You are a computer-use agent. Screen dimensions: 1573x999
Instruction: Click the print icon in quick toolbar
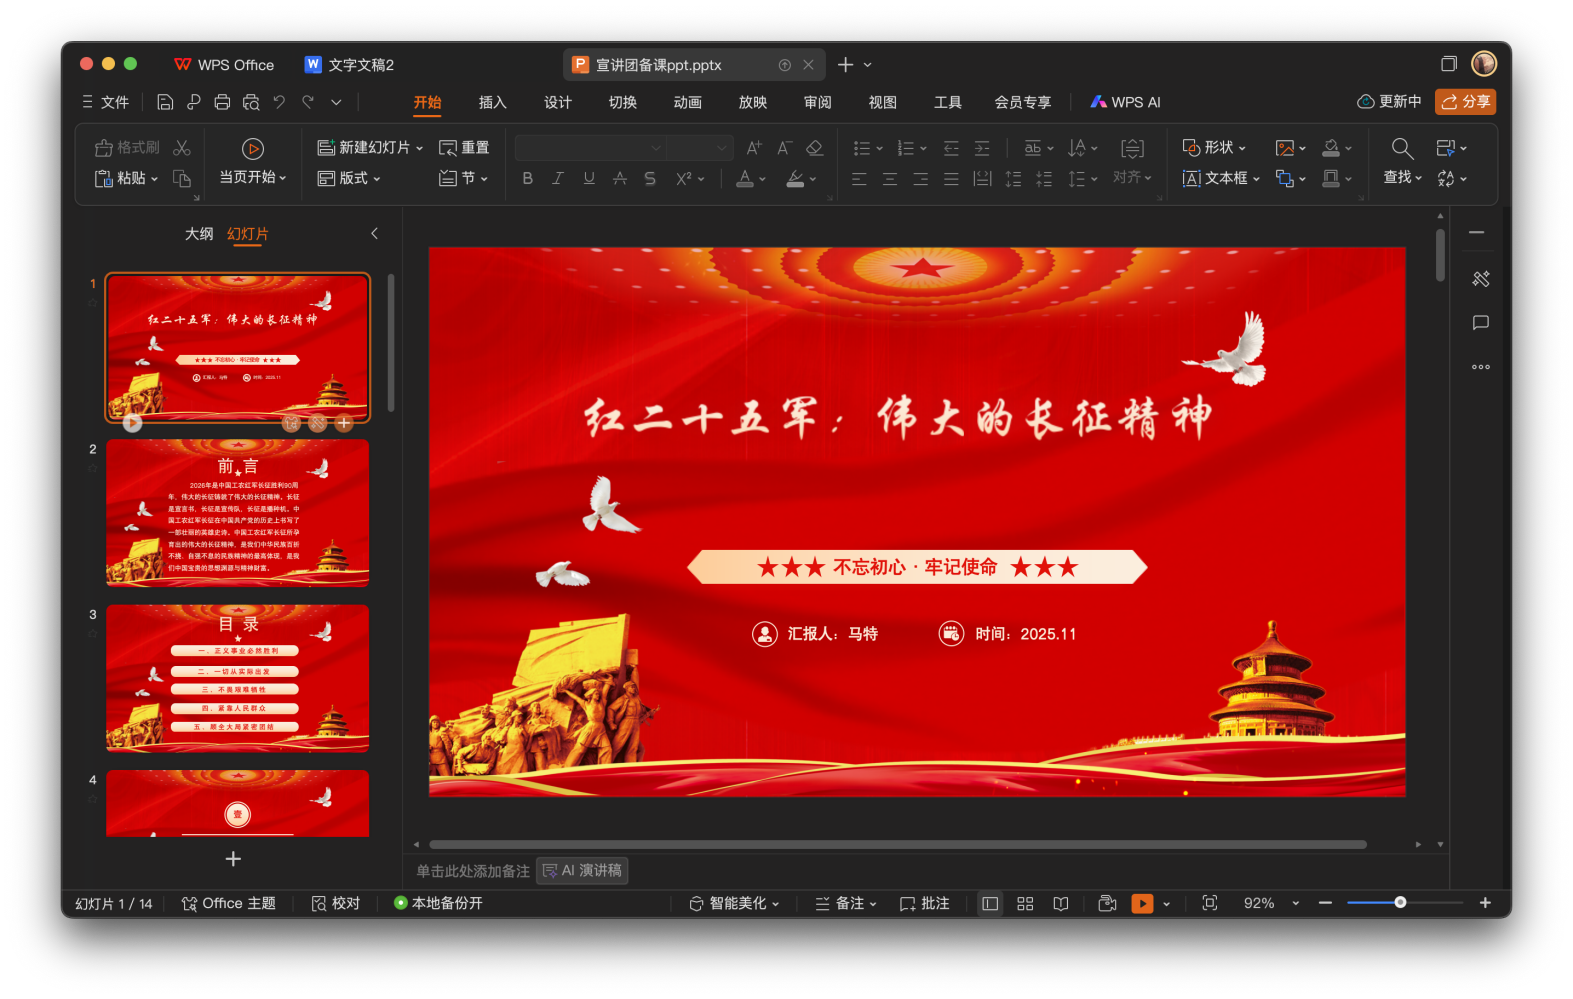click(222, 102)
